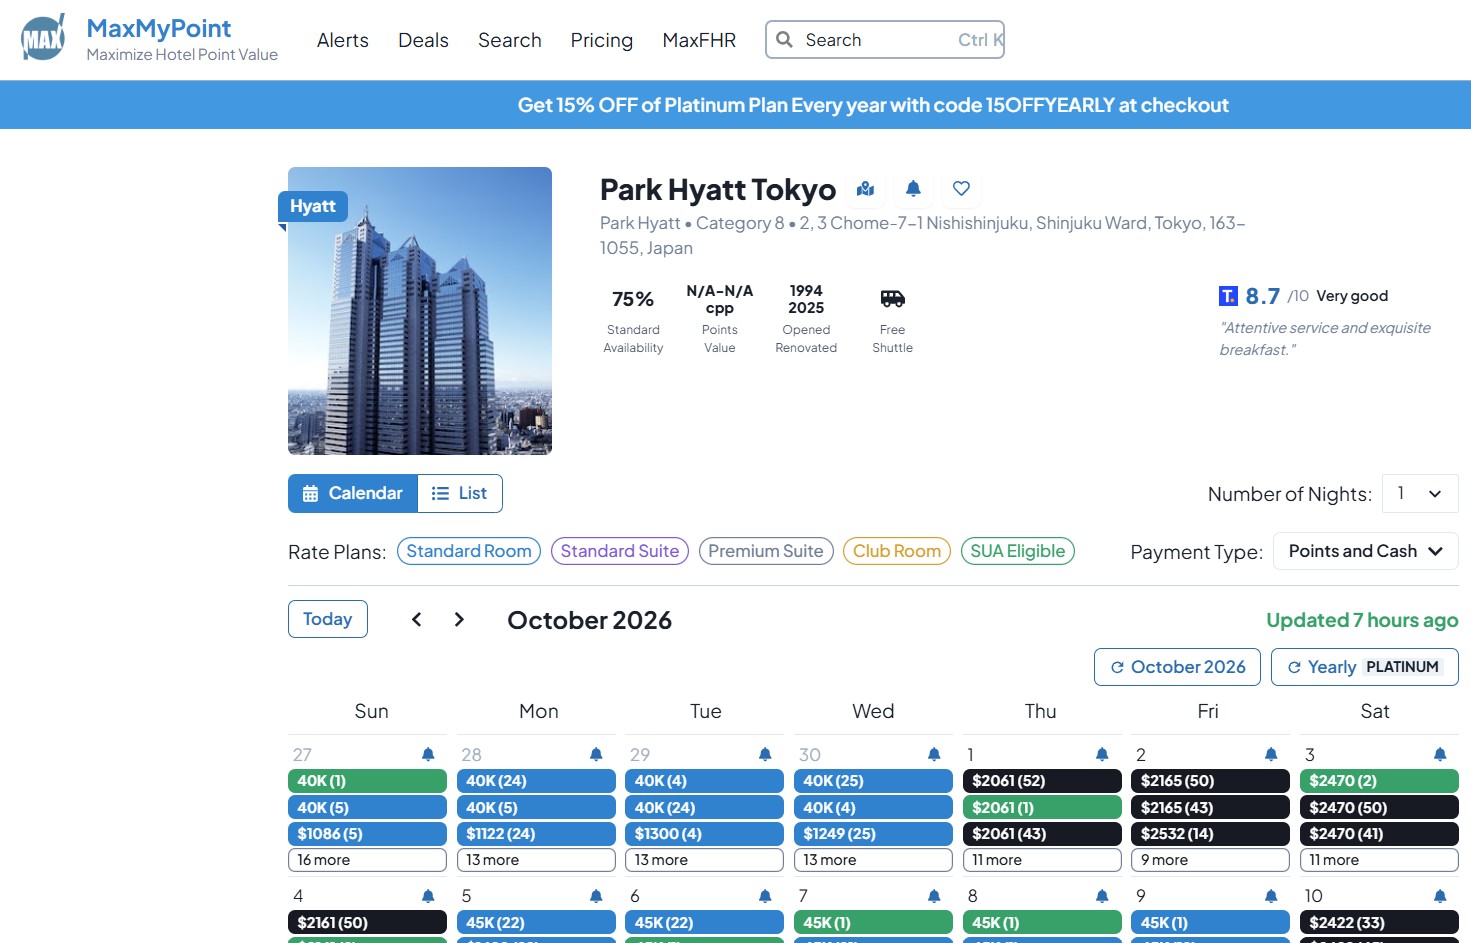Go to previous month with left chevron
Screen dimensions: 1471x943
[x=417, y=620]
